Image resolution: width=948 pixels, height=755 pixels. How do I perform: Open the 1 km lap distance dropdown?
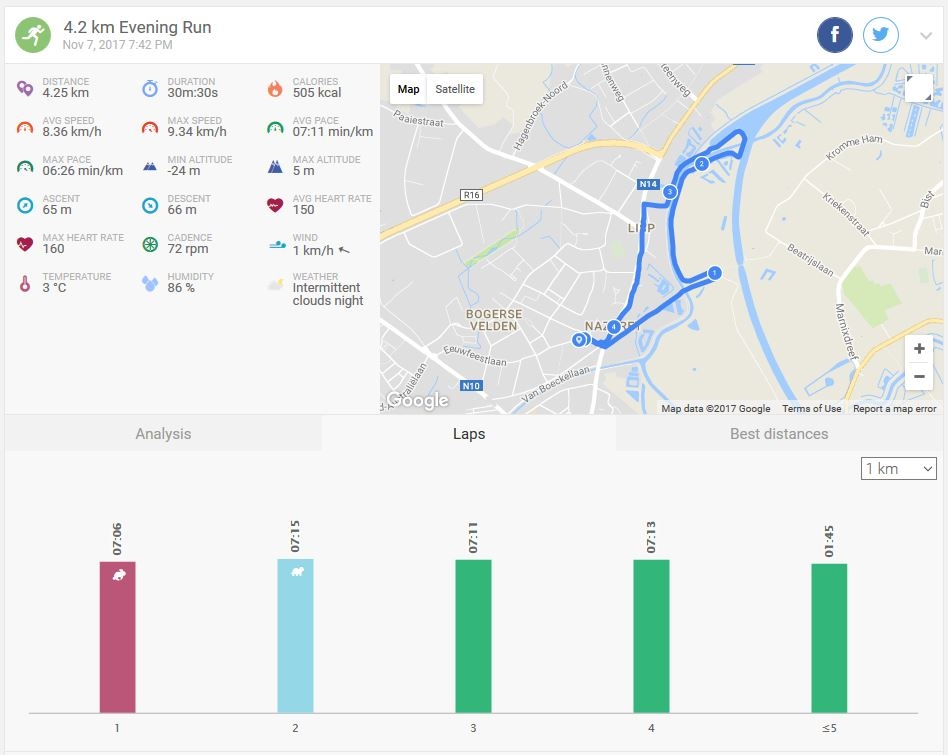coord(898,468)
